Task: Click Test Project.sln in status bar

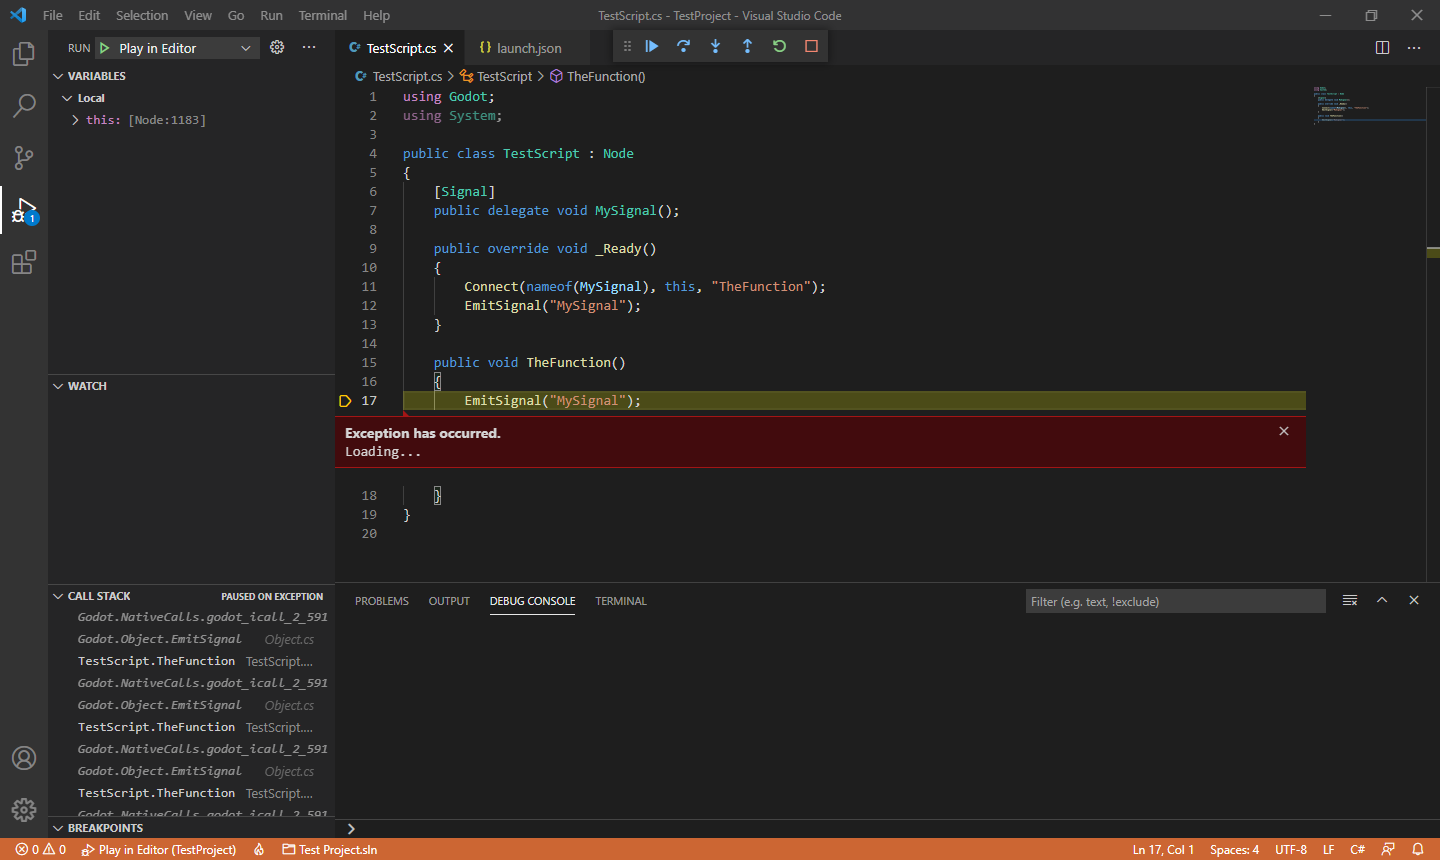Action: coord(330,849)
